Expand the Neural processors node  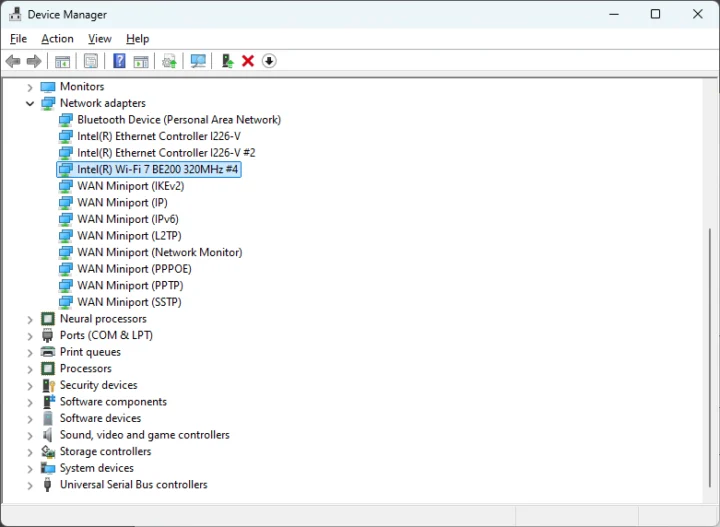tap(30, 320)
